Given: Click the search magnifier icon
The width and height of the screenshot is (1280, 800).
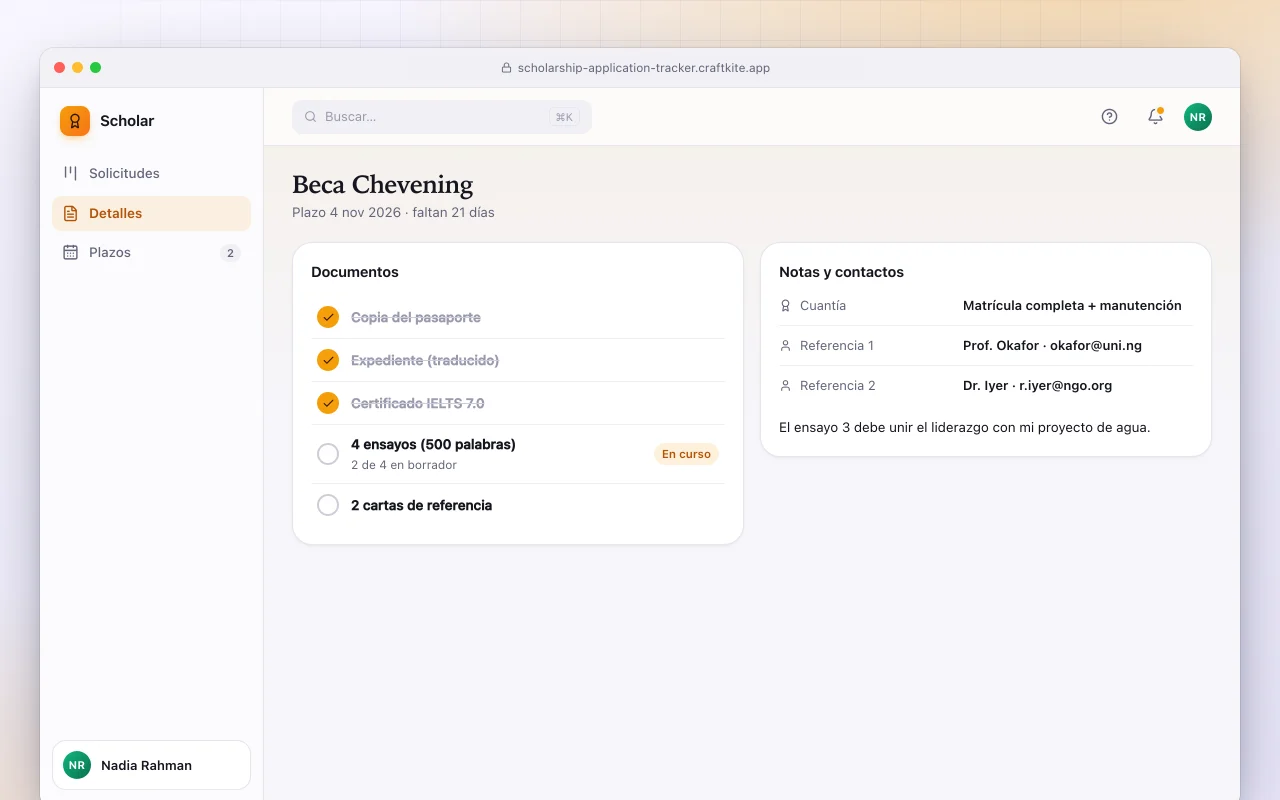Looking at the screenshot, I should tap(311, 117).
